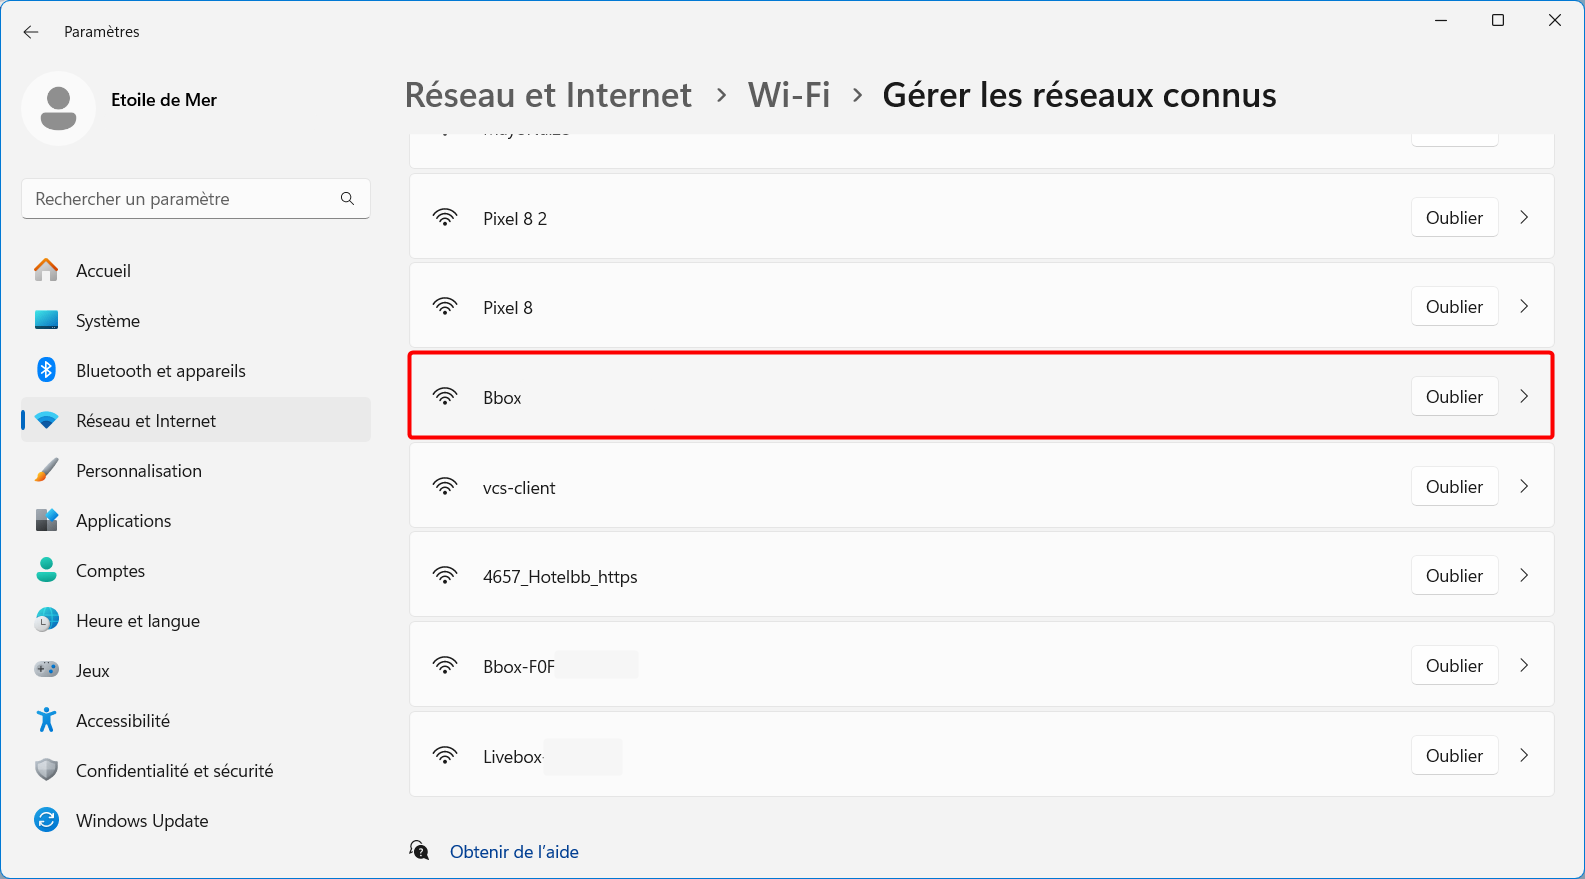Expand the Livebox network chevron

pyautogui.click(x=1524, y=755)
